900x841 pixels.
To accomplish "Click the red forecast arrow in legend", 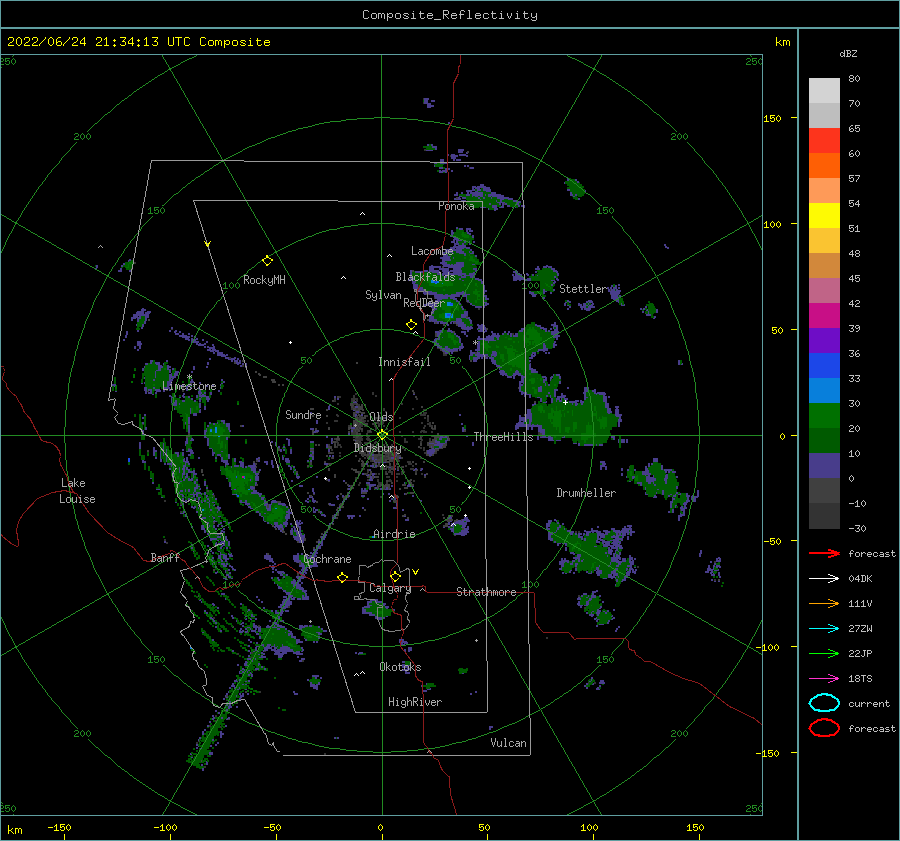I will point(824,553).
